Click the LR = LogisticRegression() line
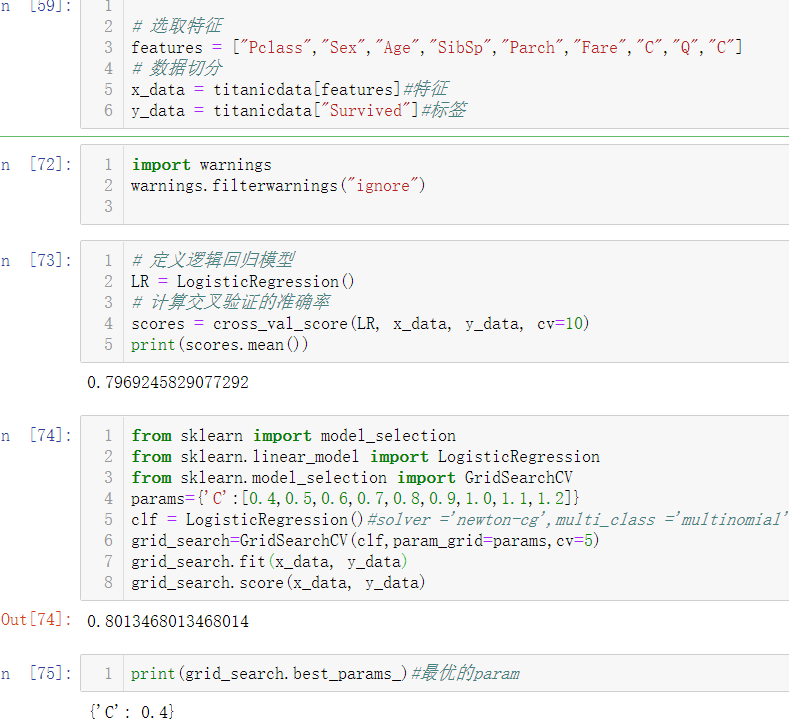Screen dimensions: 789x722 click(x=243, y=282)
